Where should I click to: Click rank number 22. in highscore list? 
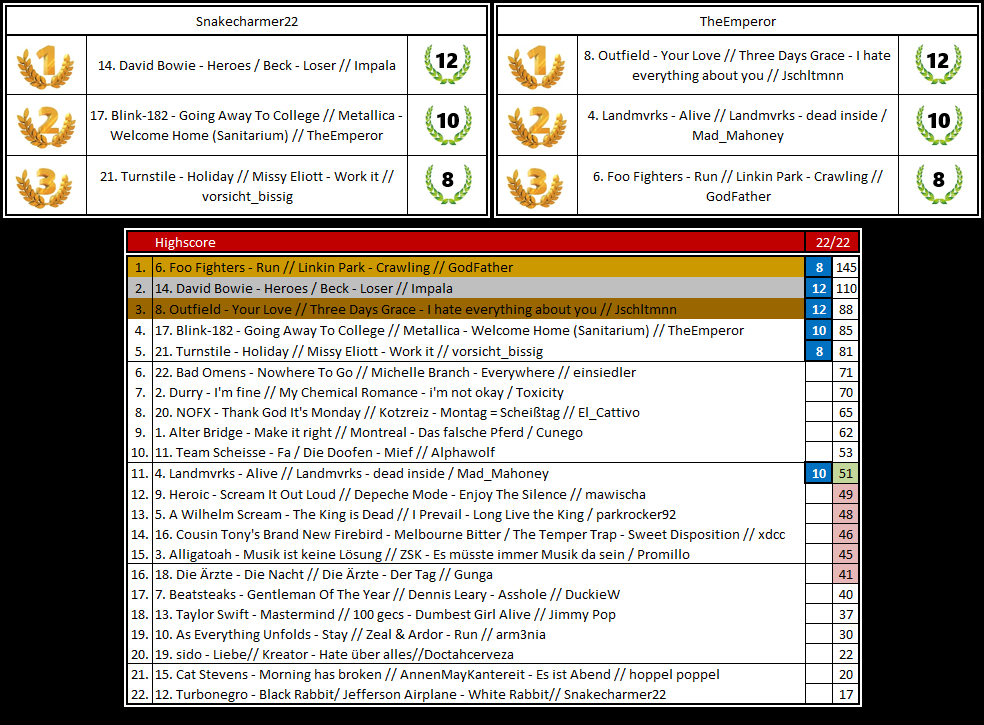click(140, 694)
